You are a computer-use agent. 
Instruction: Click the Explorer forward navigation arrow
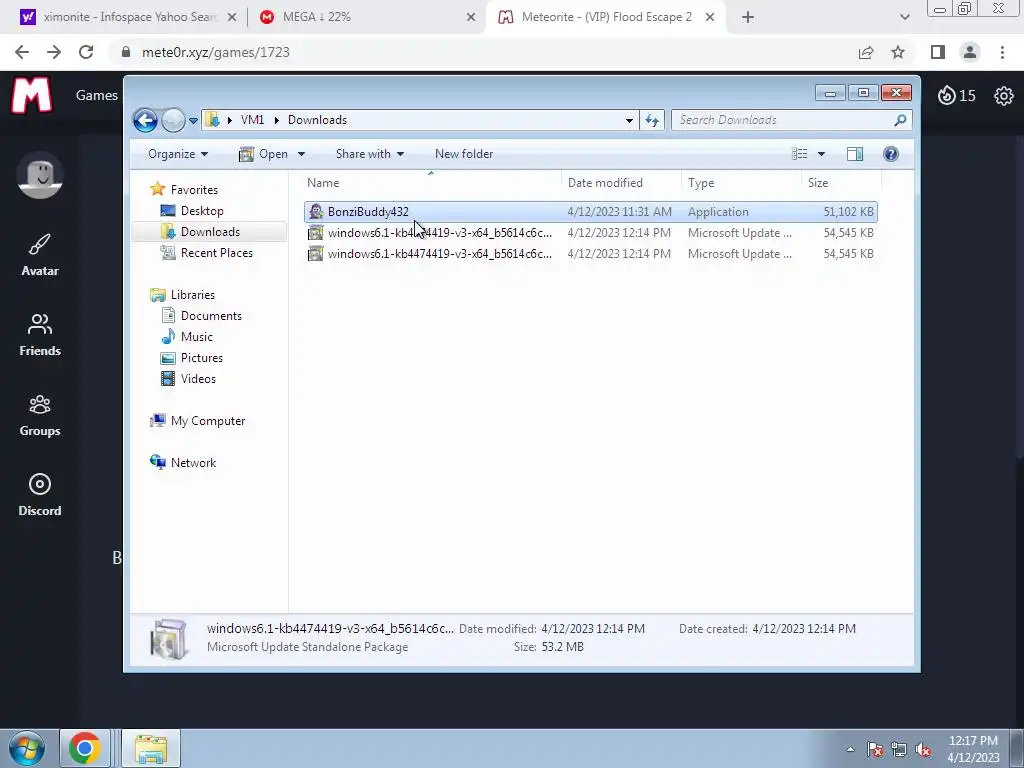pyautogui.click(x=173, y=120)
